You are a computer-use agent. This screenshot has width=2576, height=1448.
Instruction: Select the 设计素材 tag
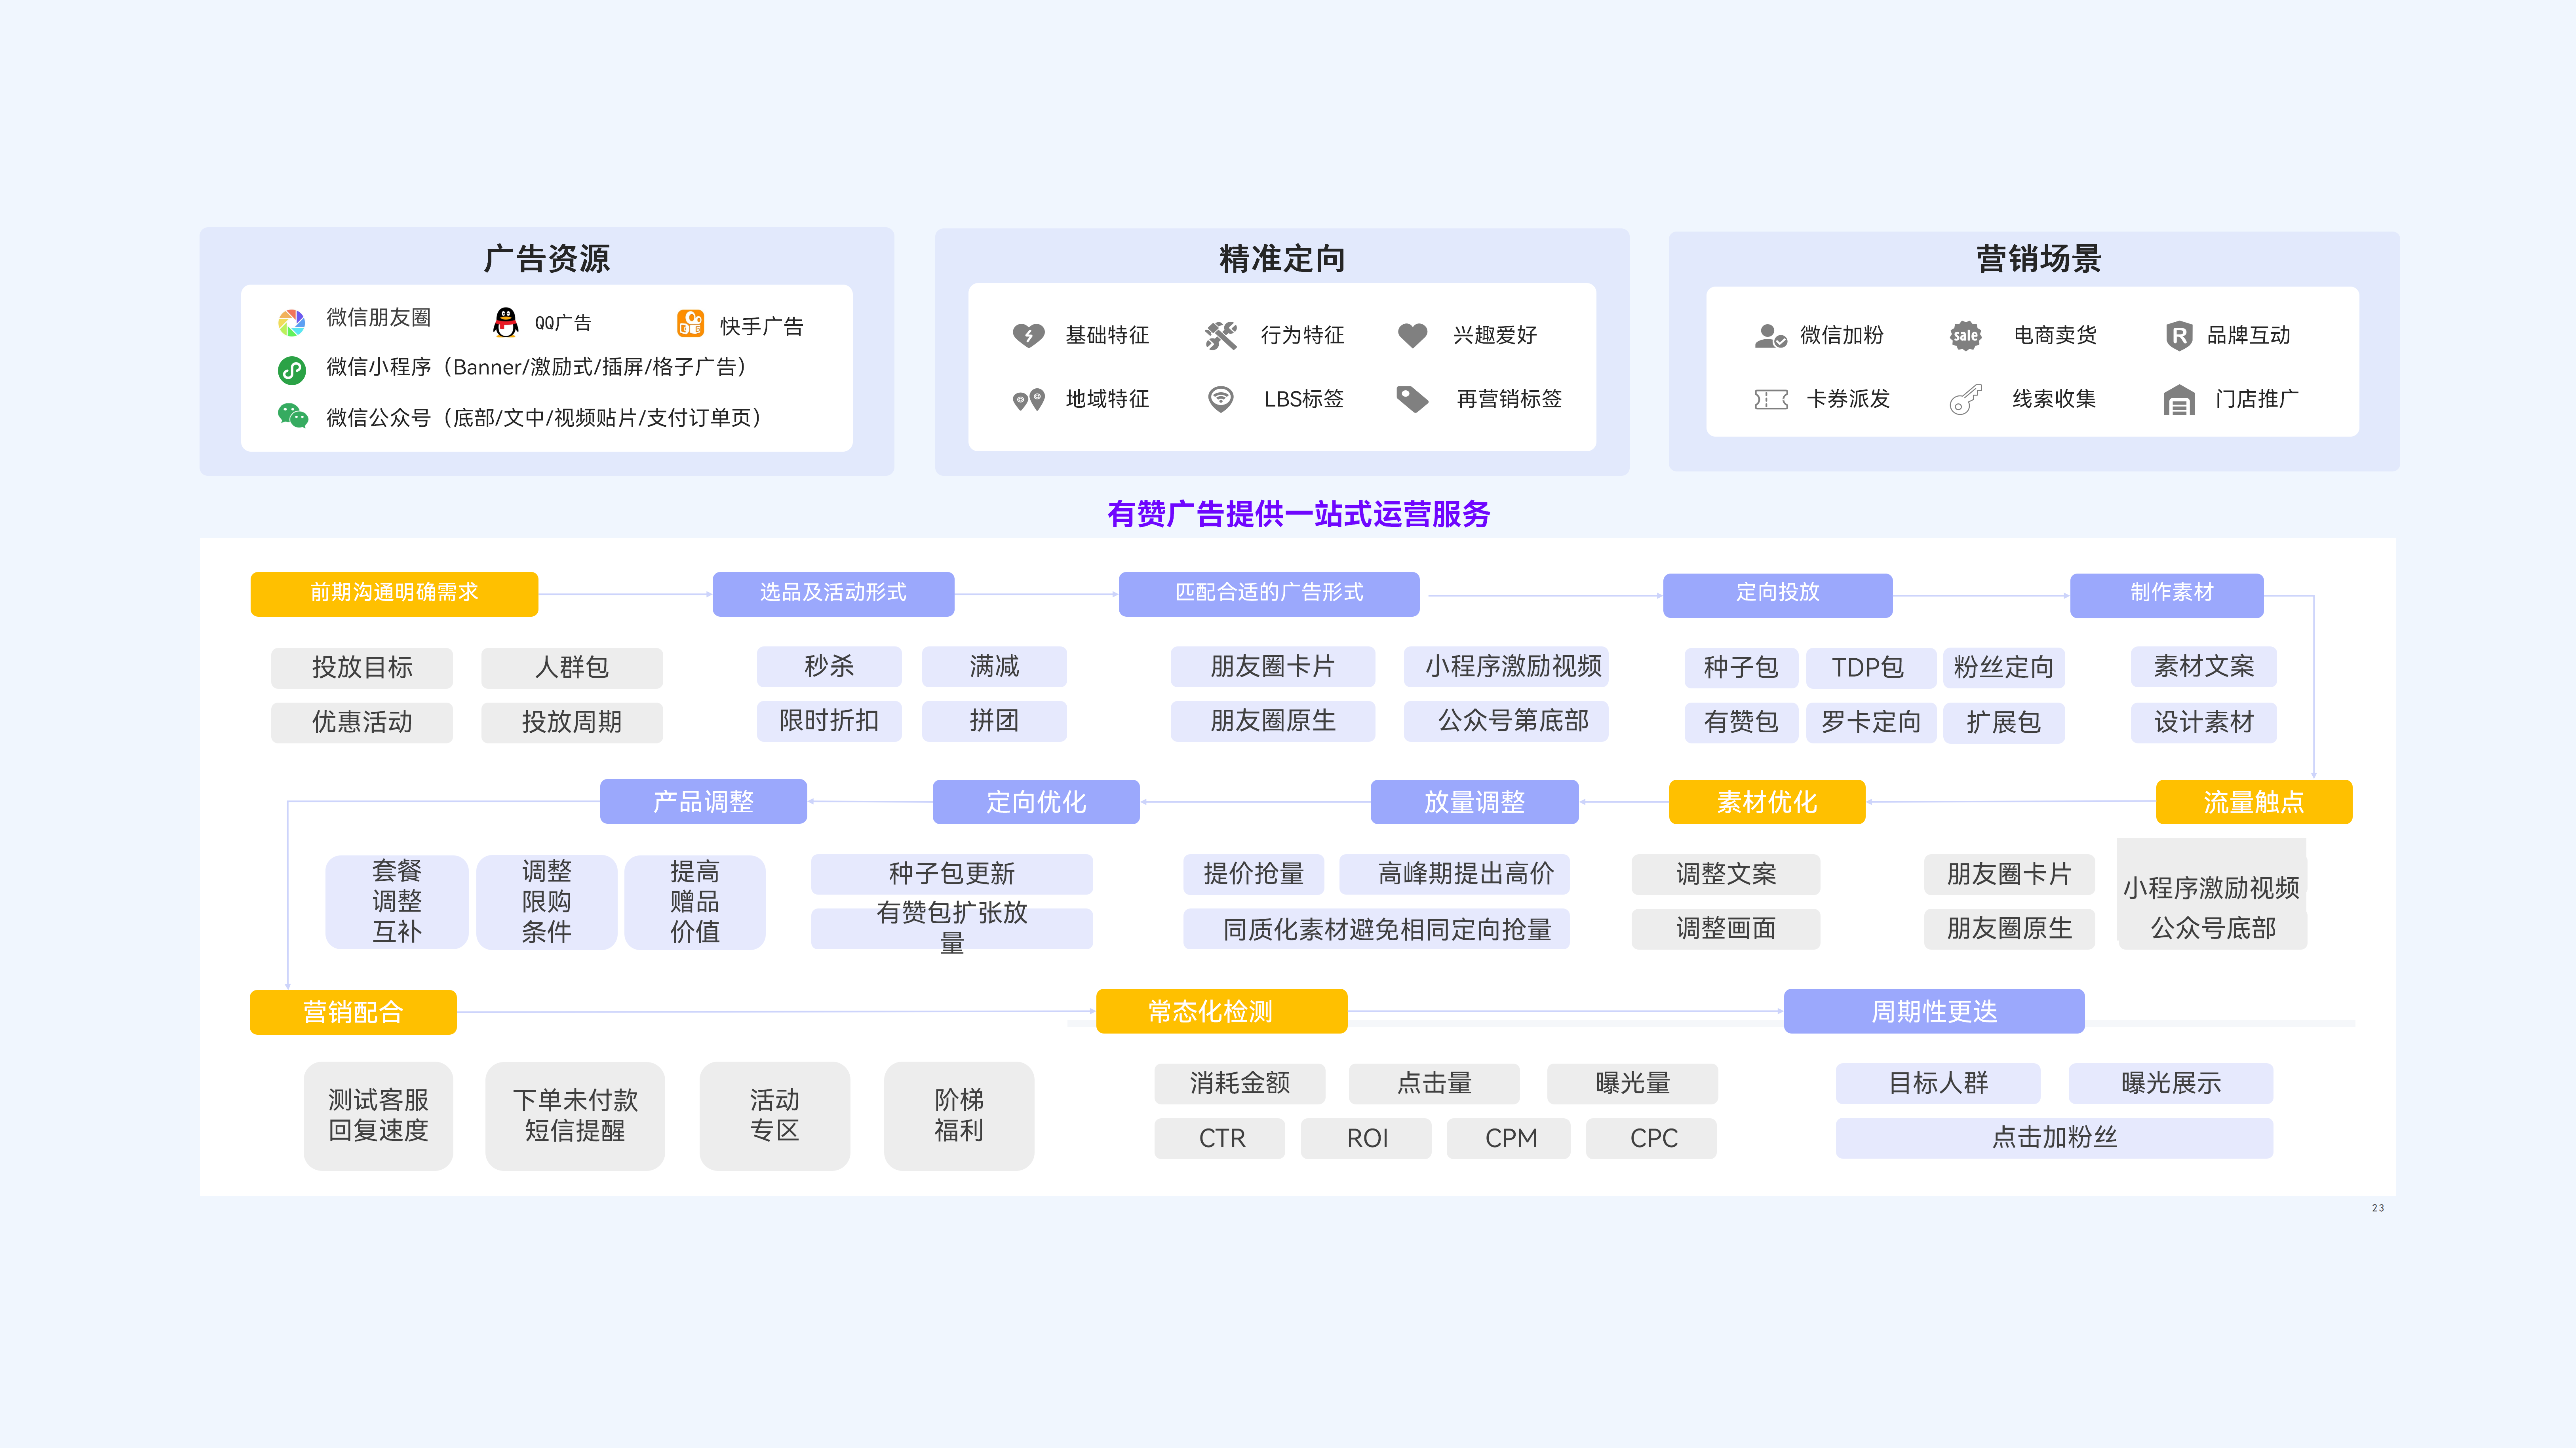[2204, 723]
